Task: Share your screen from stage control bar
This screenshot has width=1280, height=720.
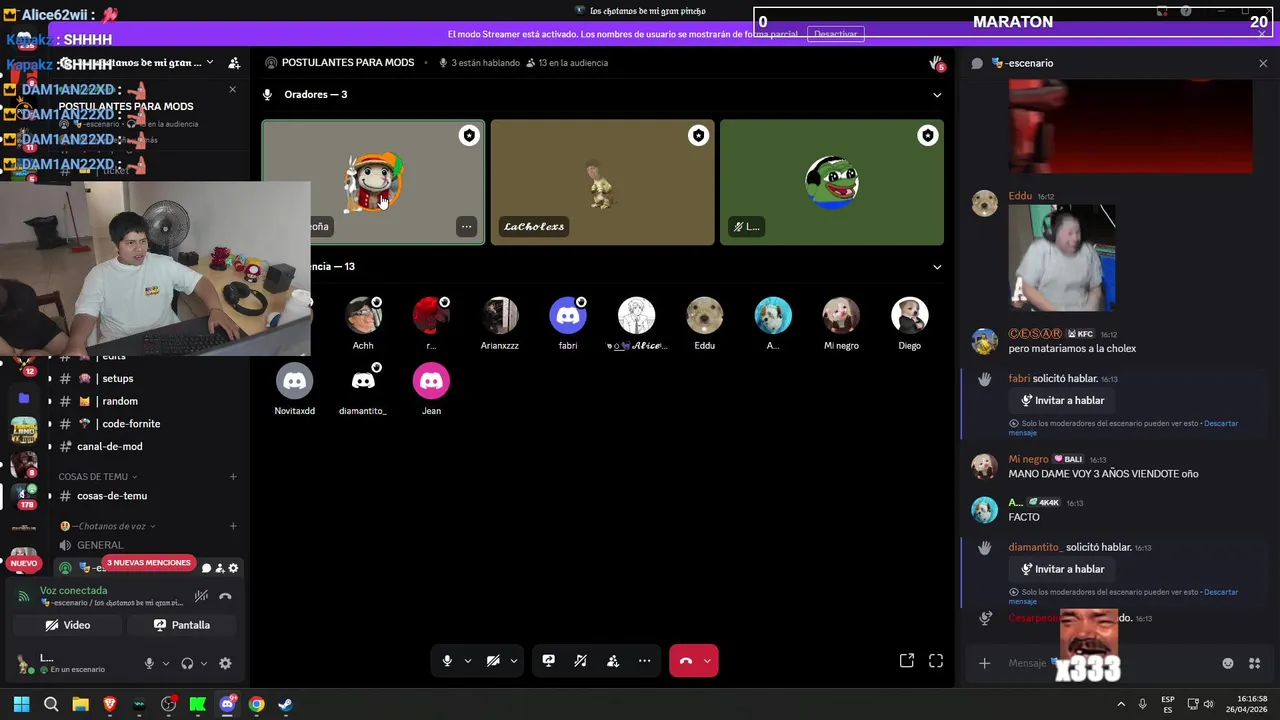Action: 548,661
